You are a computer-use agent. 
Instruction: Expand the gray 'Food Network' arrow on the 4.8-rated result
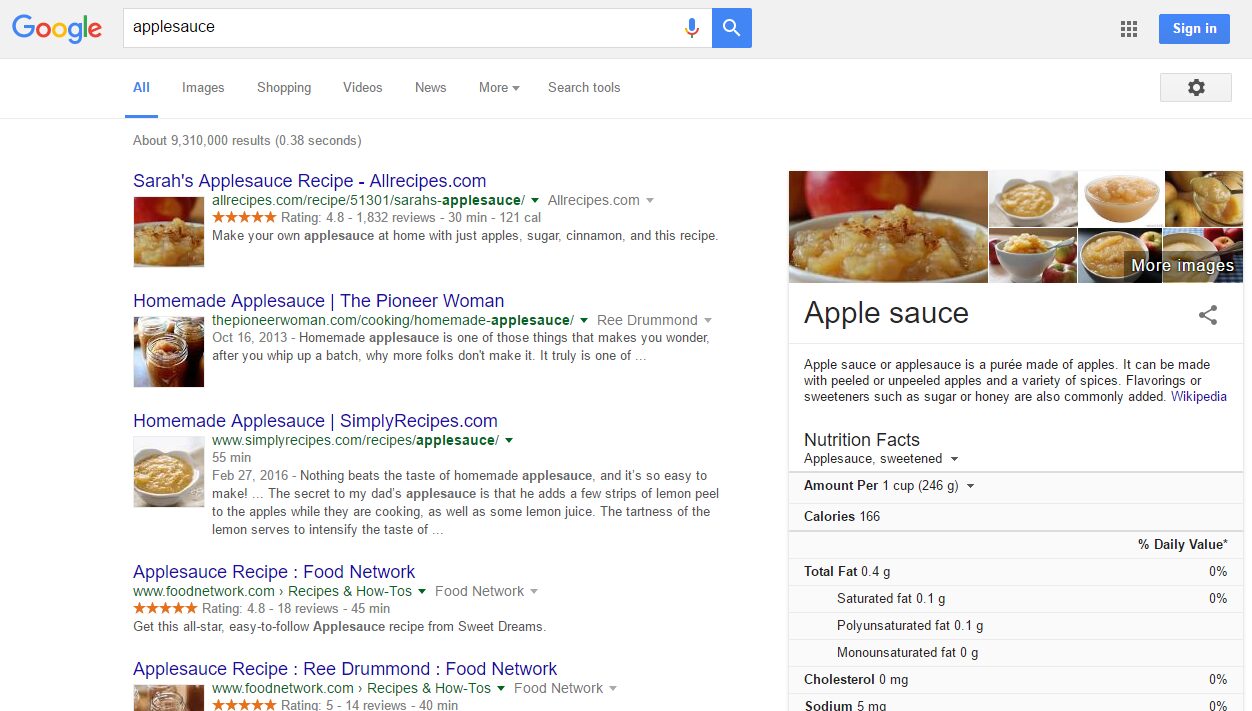click(x=534, y=592)
